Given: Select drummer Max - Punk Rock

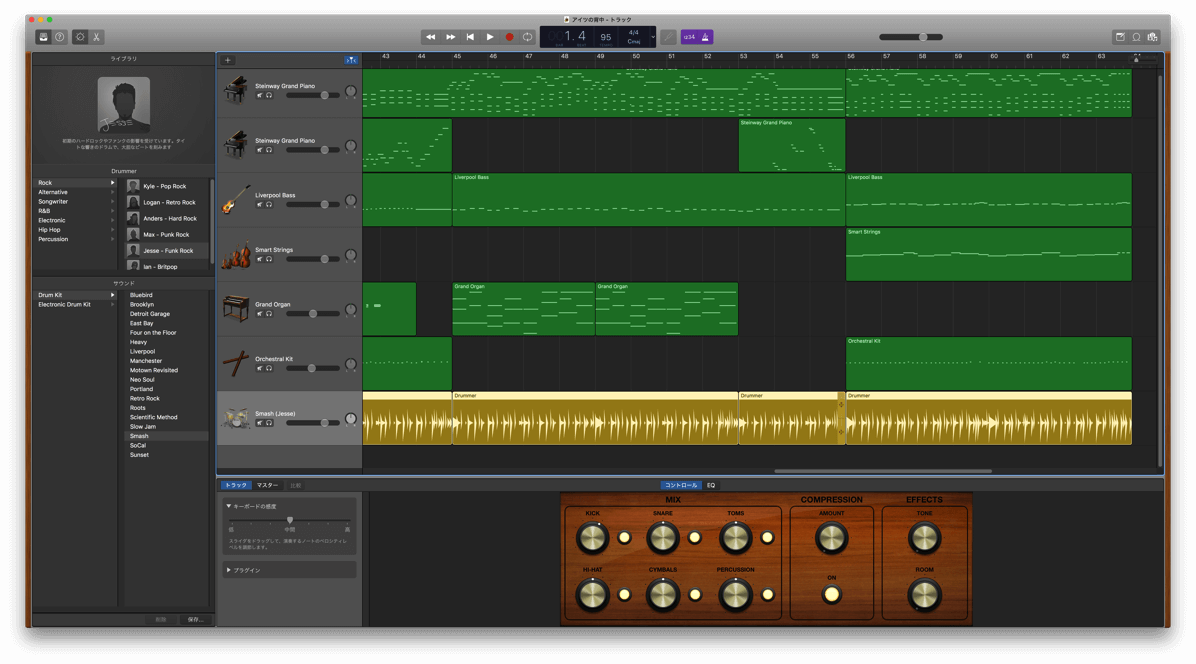Looking at the screenshot, I should [x=166, y=234].
